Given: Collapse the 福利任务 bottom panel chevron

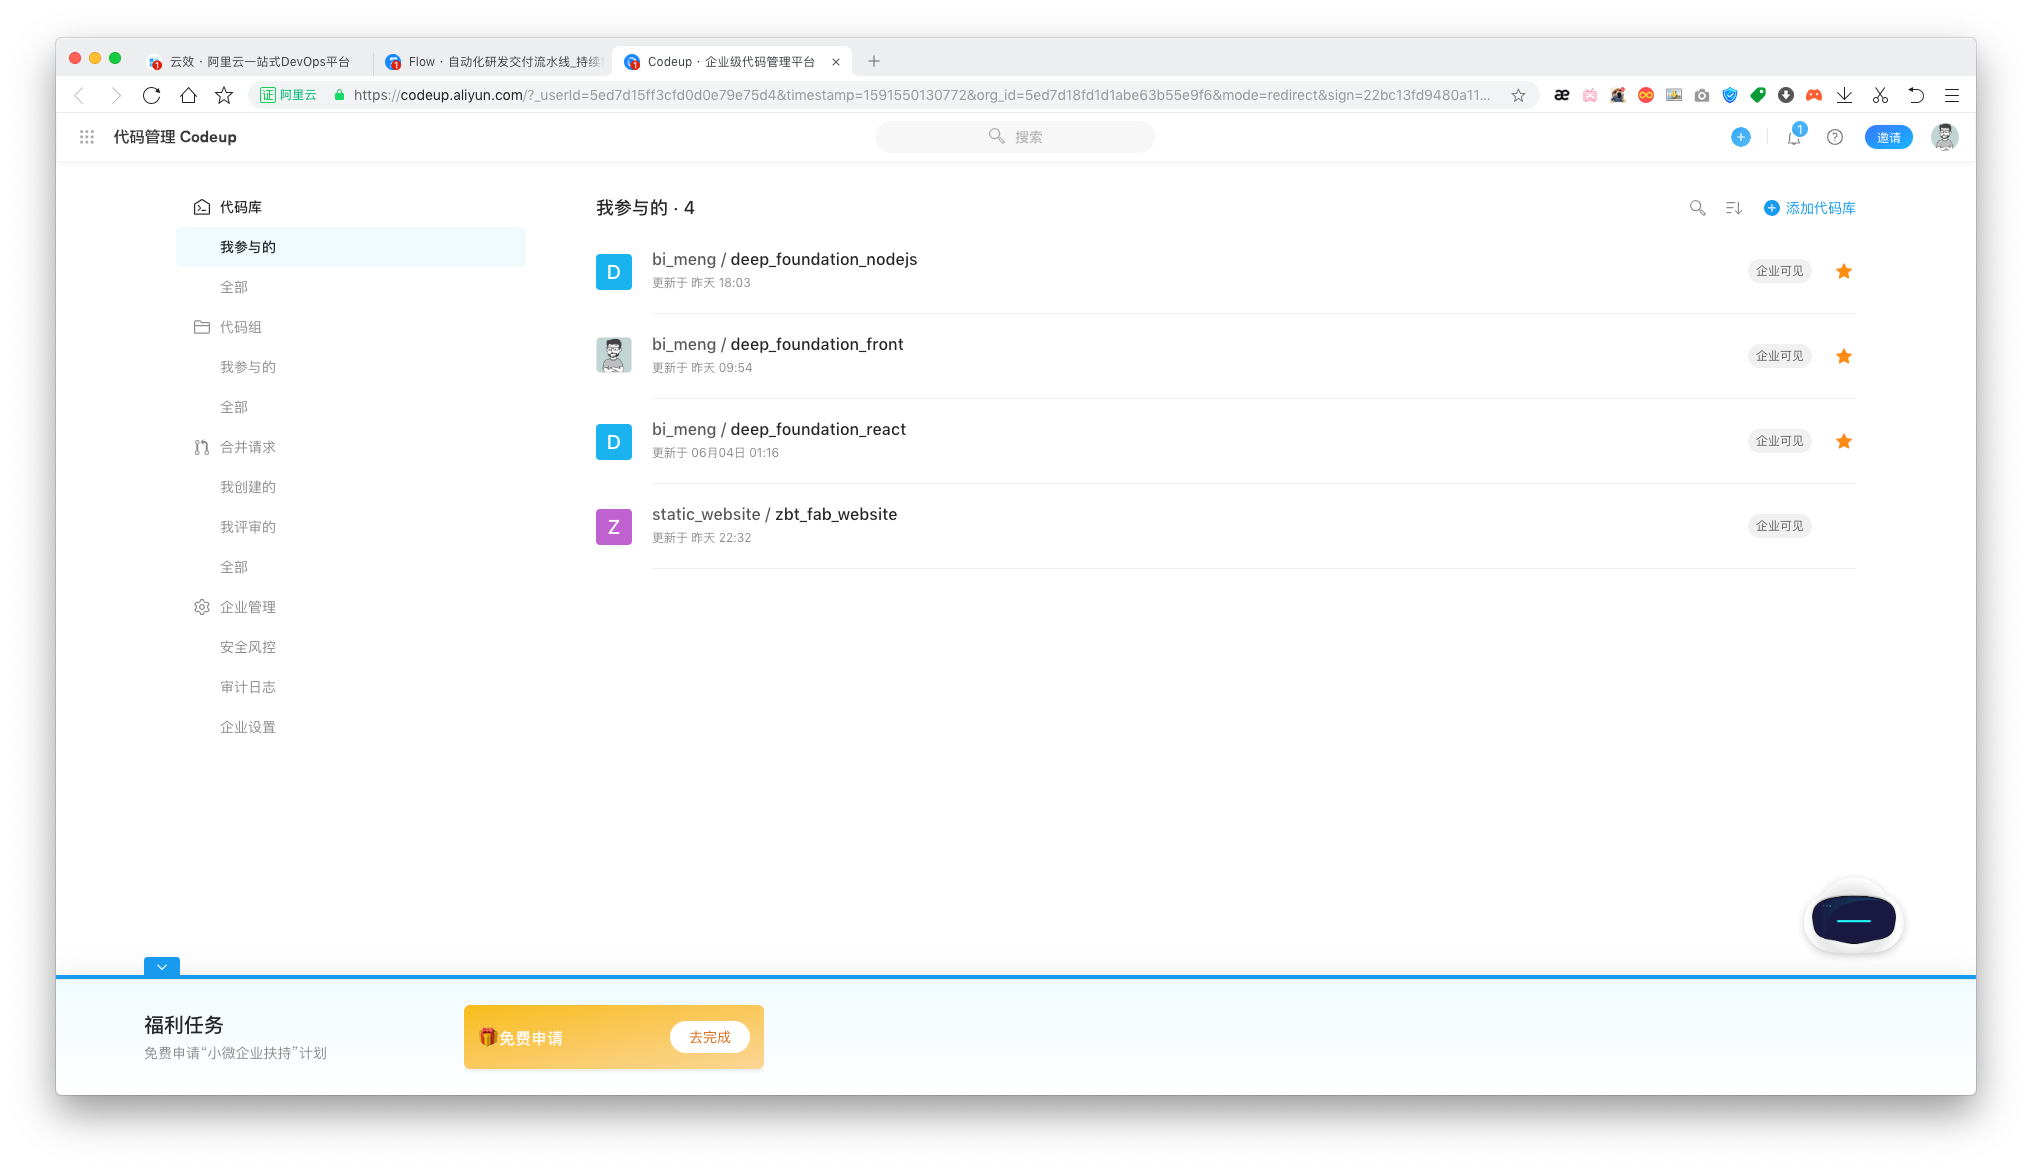Looking at the screenshot, I should (x=162, y=967).
